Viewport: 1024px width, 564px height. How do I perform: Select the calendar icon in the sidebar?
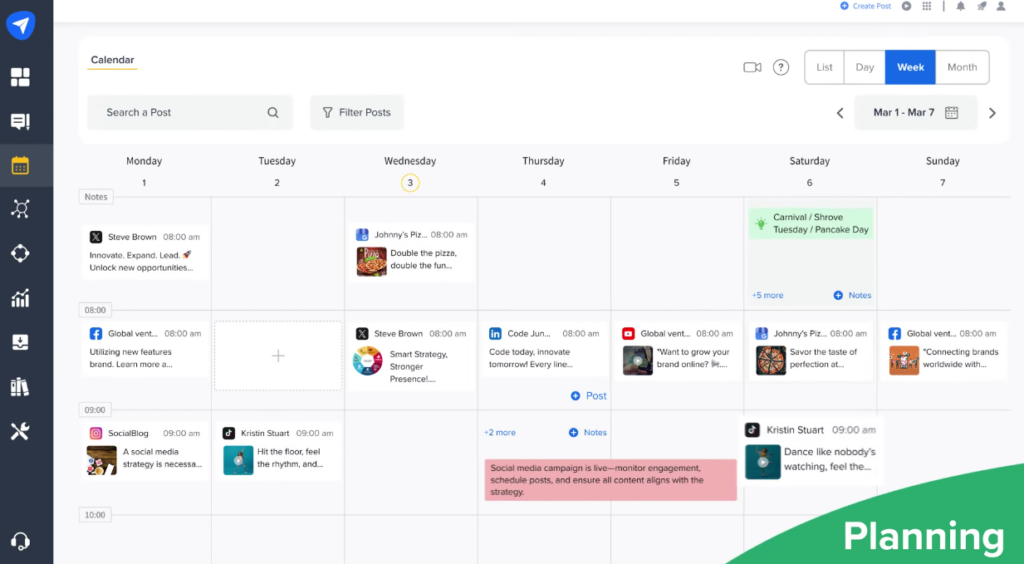click(x=20, y=166)
